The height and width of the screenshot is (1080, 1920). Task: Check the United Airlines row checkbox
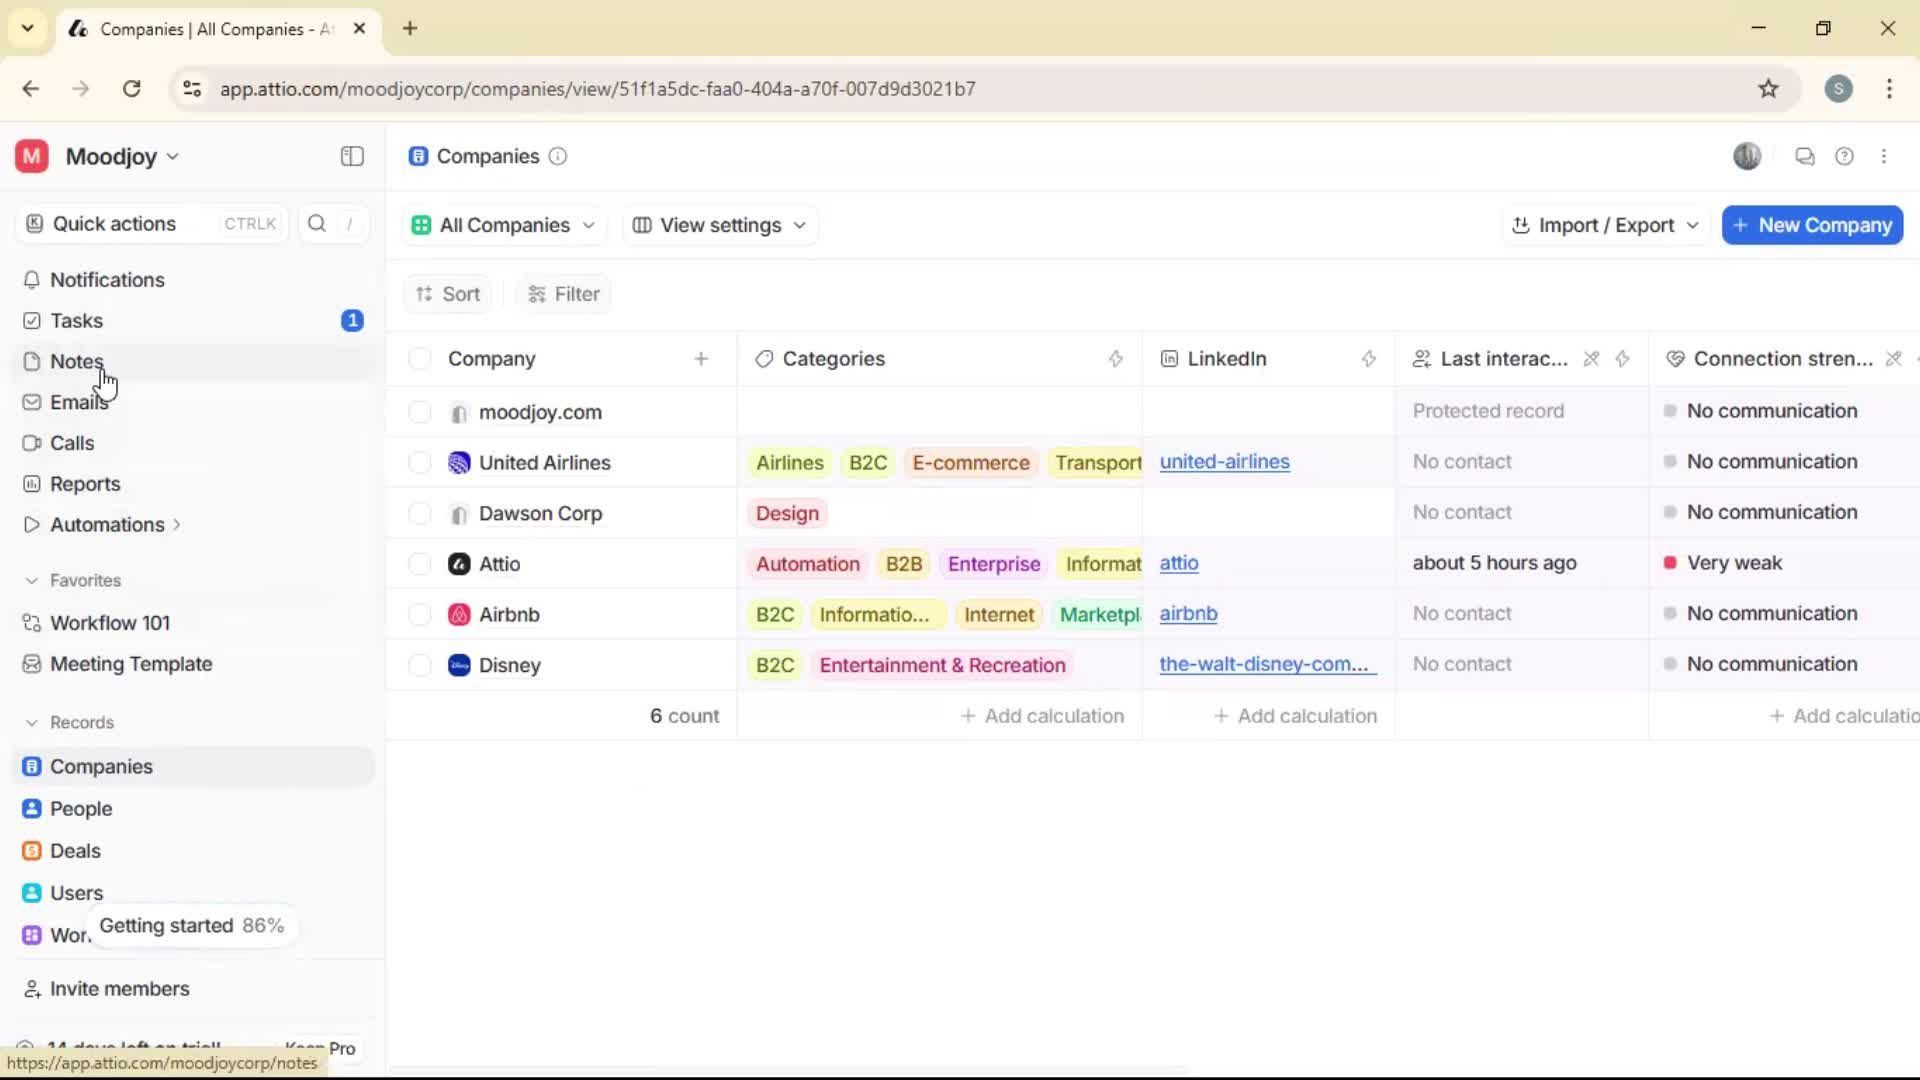(420, 463)
